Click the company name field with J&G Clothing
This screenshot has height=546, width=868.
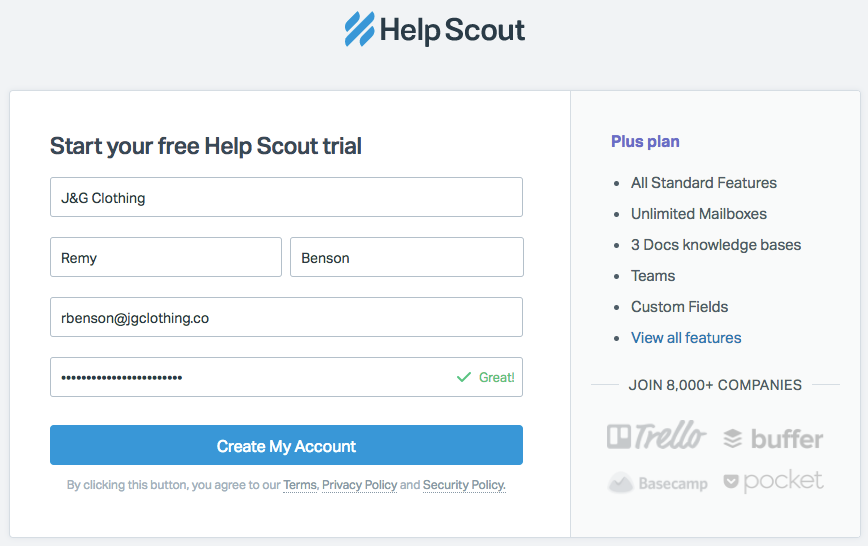[286, 197]
